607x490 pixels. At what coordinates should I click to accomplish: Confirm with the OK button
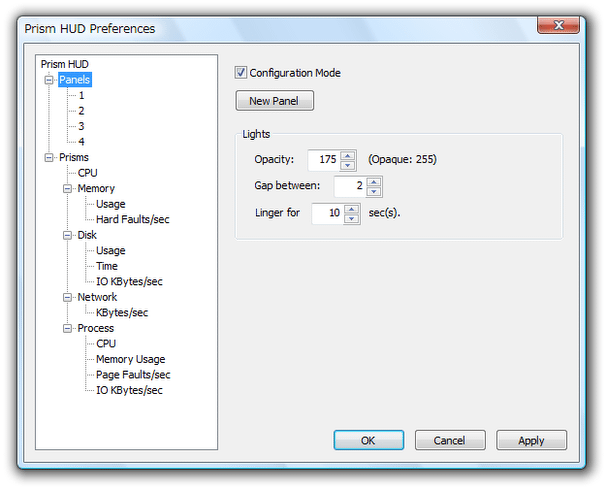[x=368, y=440]
